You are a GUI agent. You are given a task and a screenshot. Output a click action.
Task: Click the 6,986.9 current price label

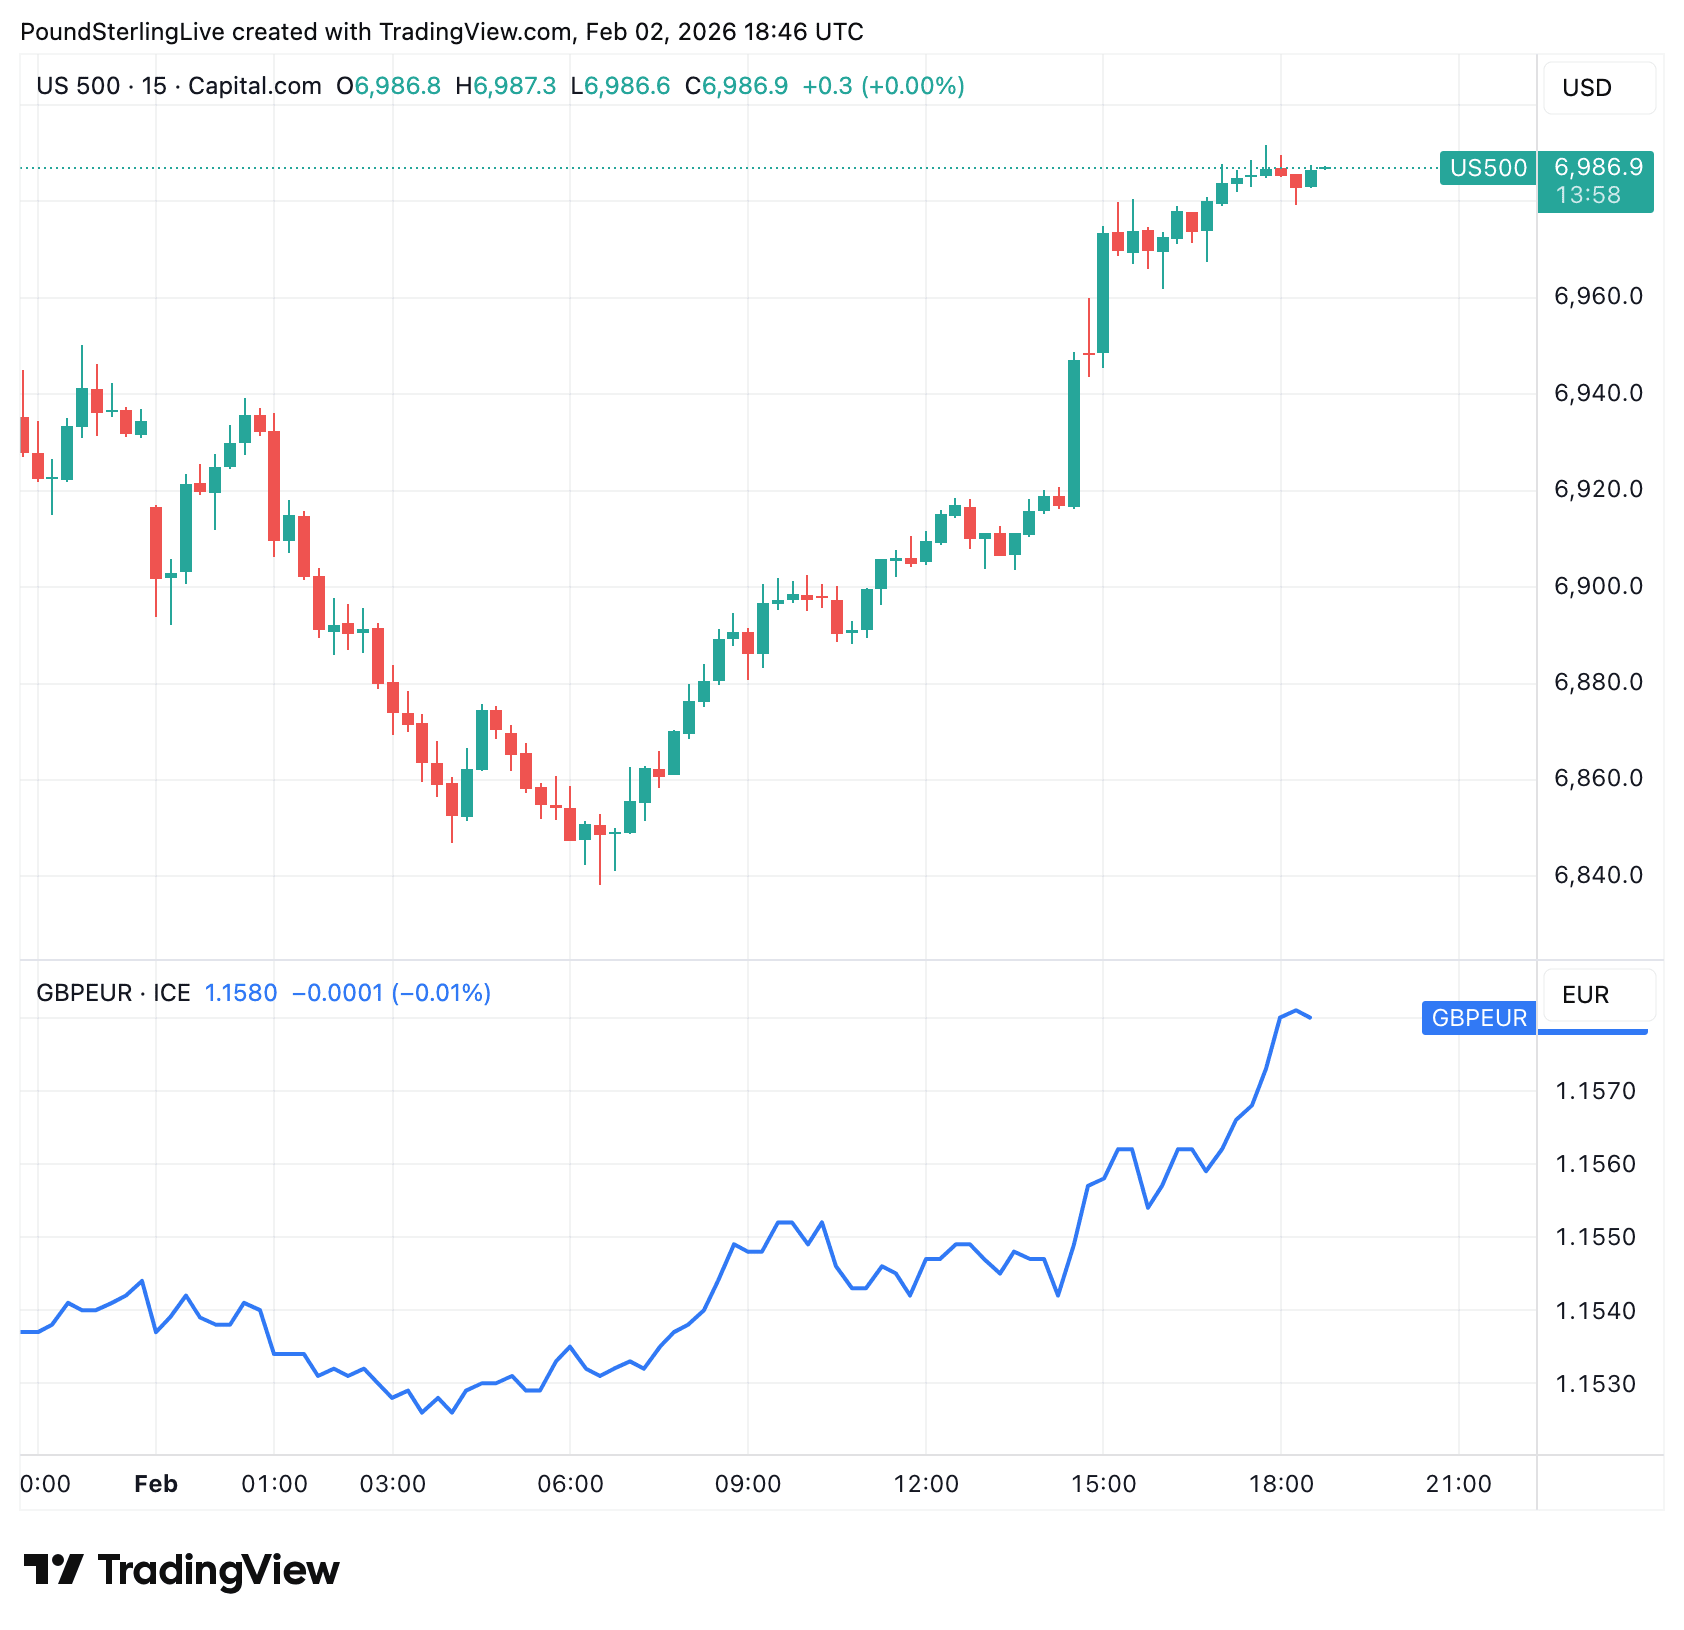tap(1597, 168)
